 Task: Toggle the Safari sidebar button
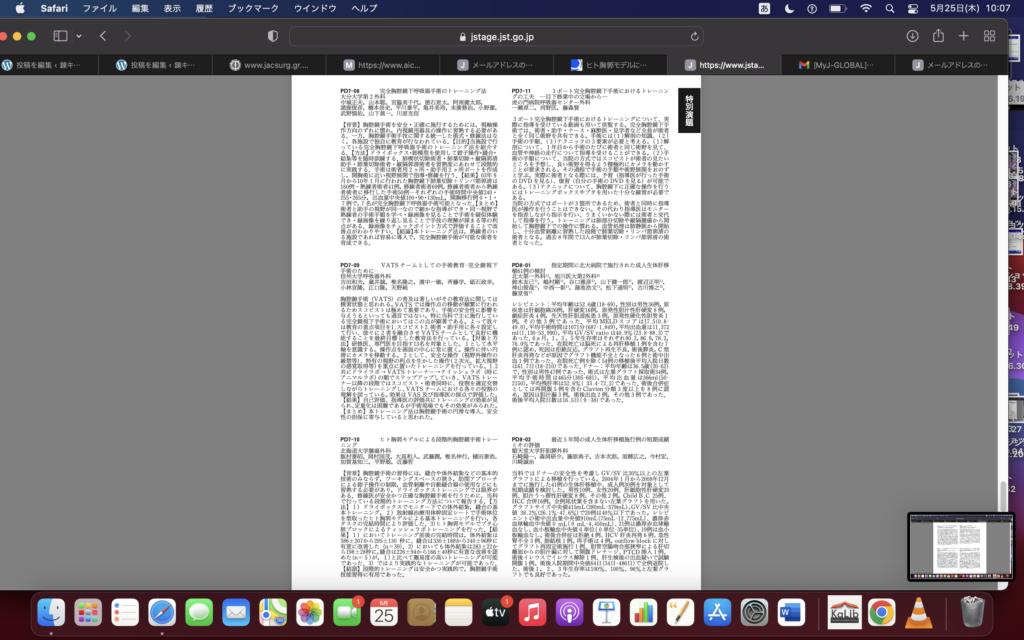(x=60, y=36)
